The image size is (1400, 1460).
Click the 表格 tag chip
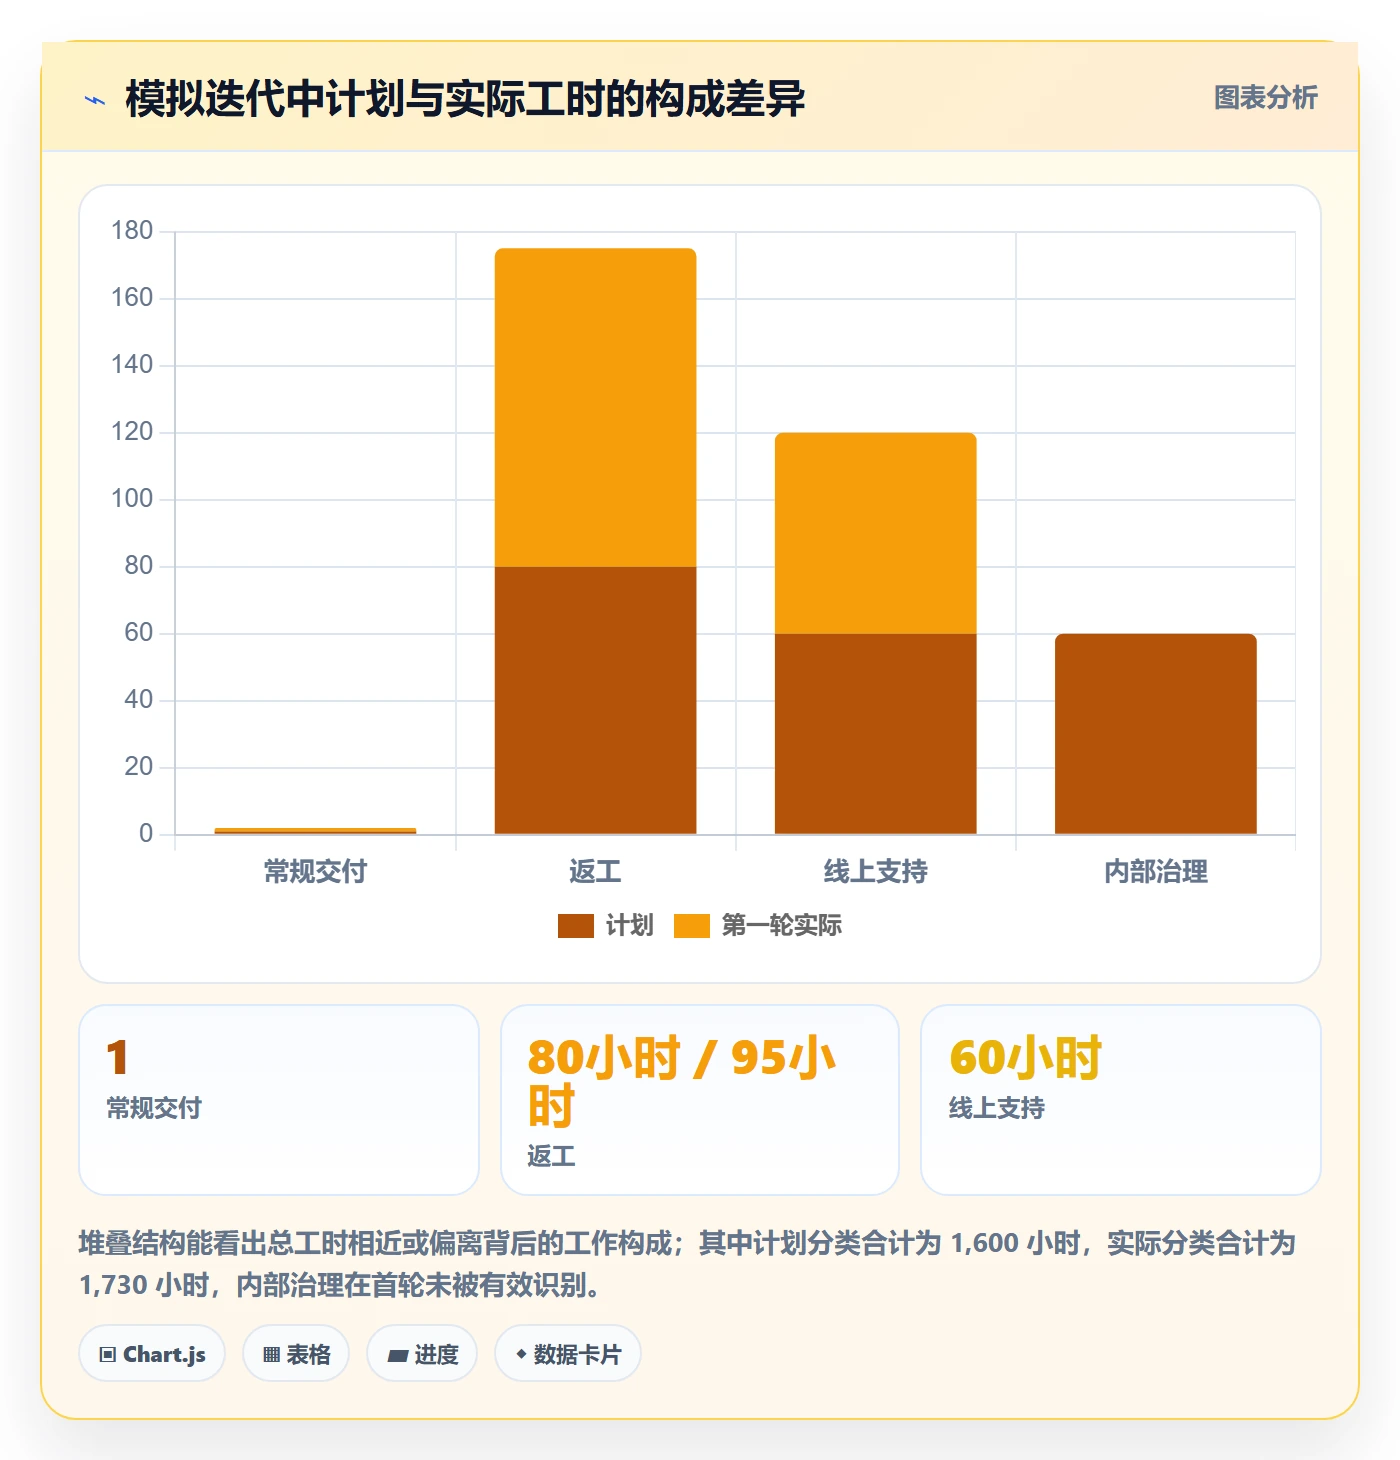point(296,1354)
